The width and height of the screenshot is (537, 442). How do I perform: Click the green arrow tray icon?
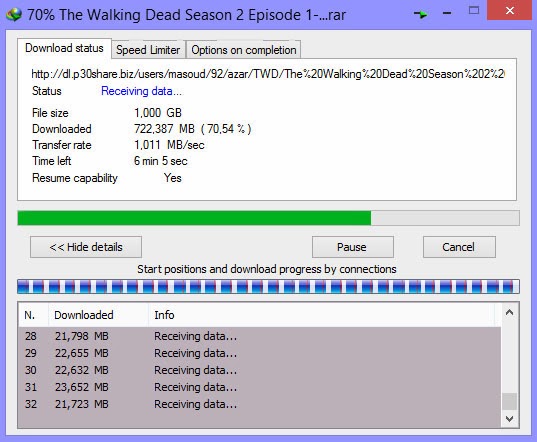421,14
